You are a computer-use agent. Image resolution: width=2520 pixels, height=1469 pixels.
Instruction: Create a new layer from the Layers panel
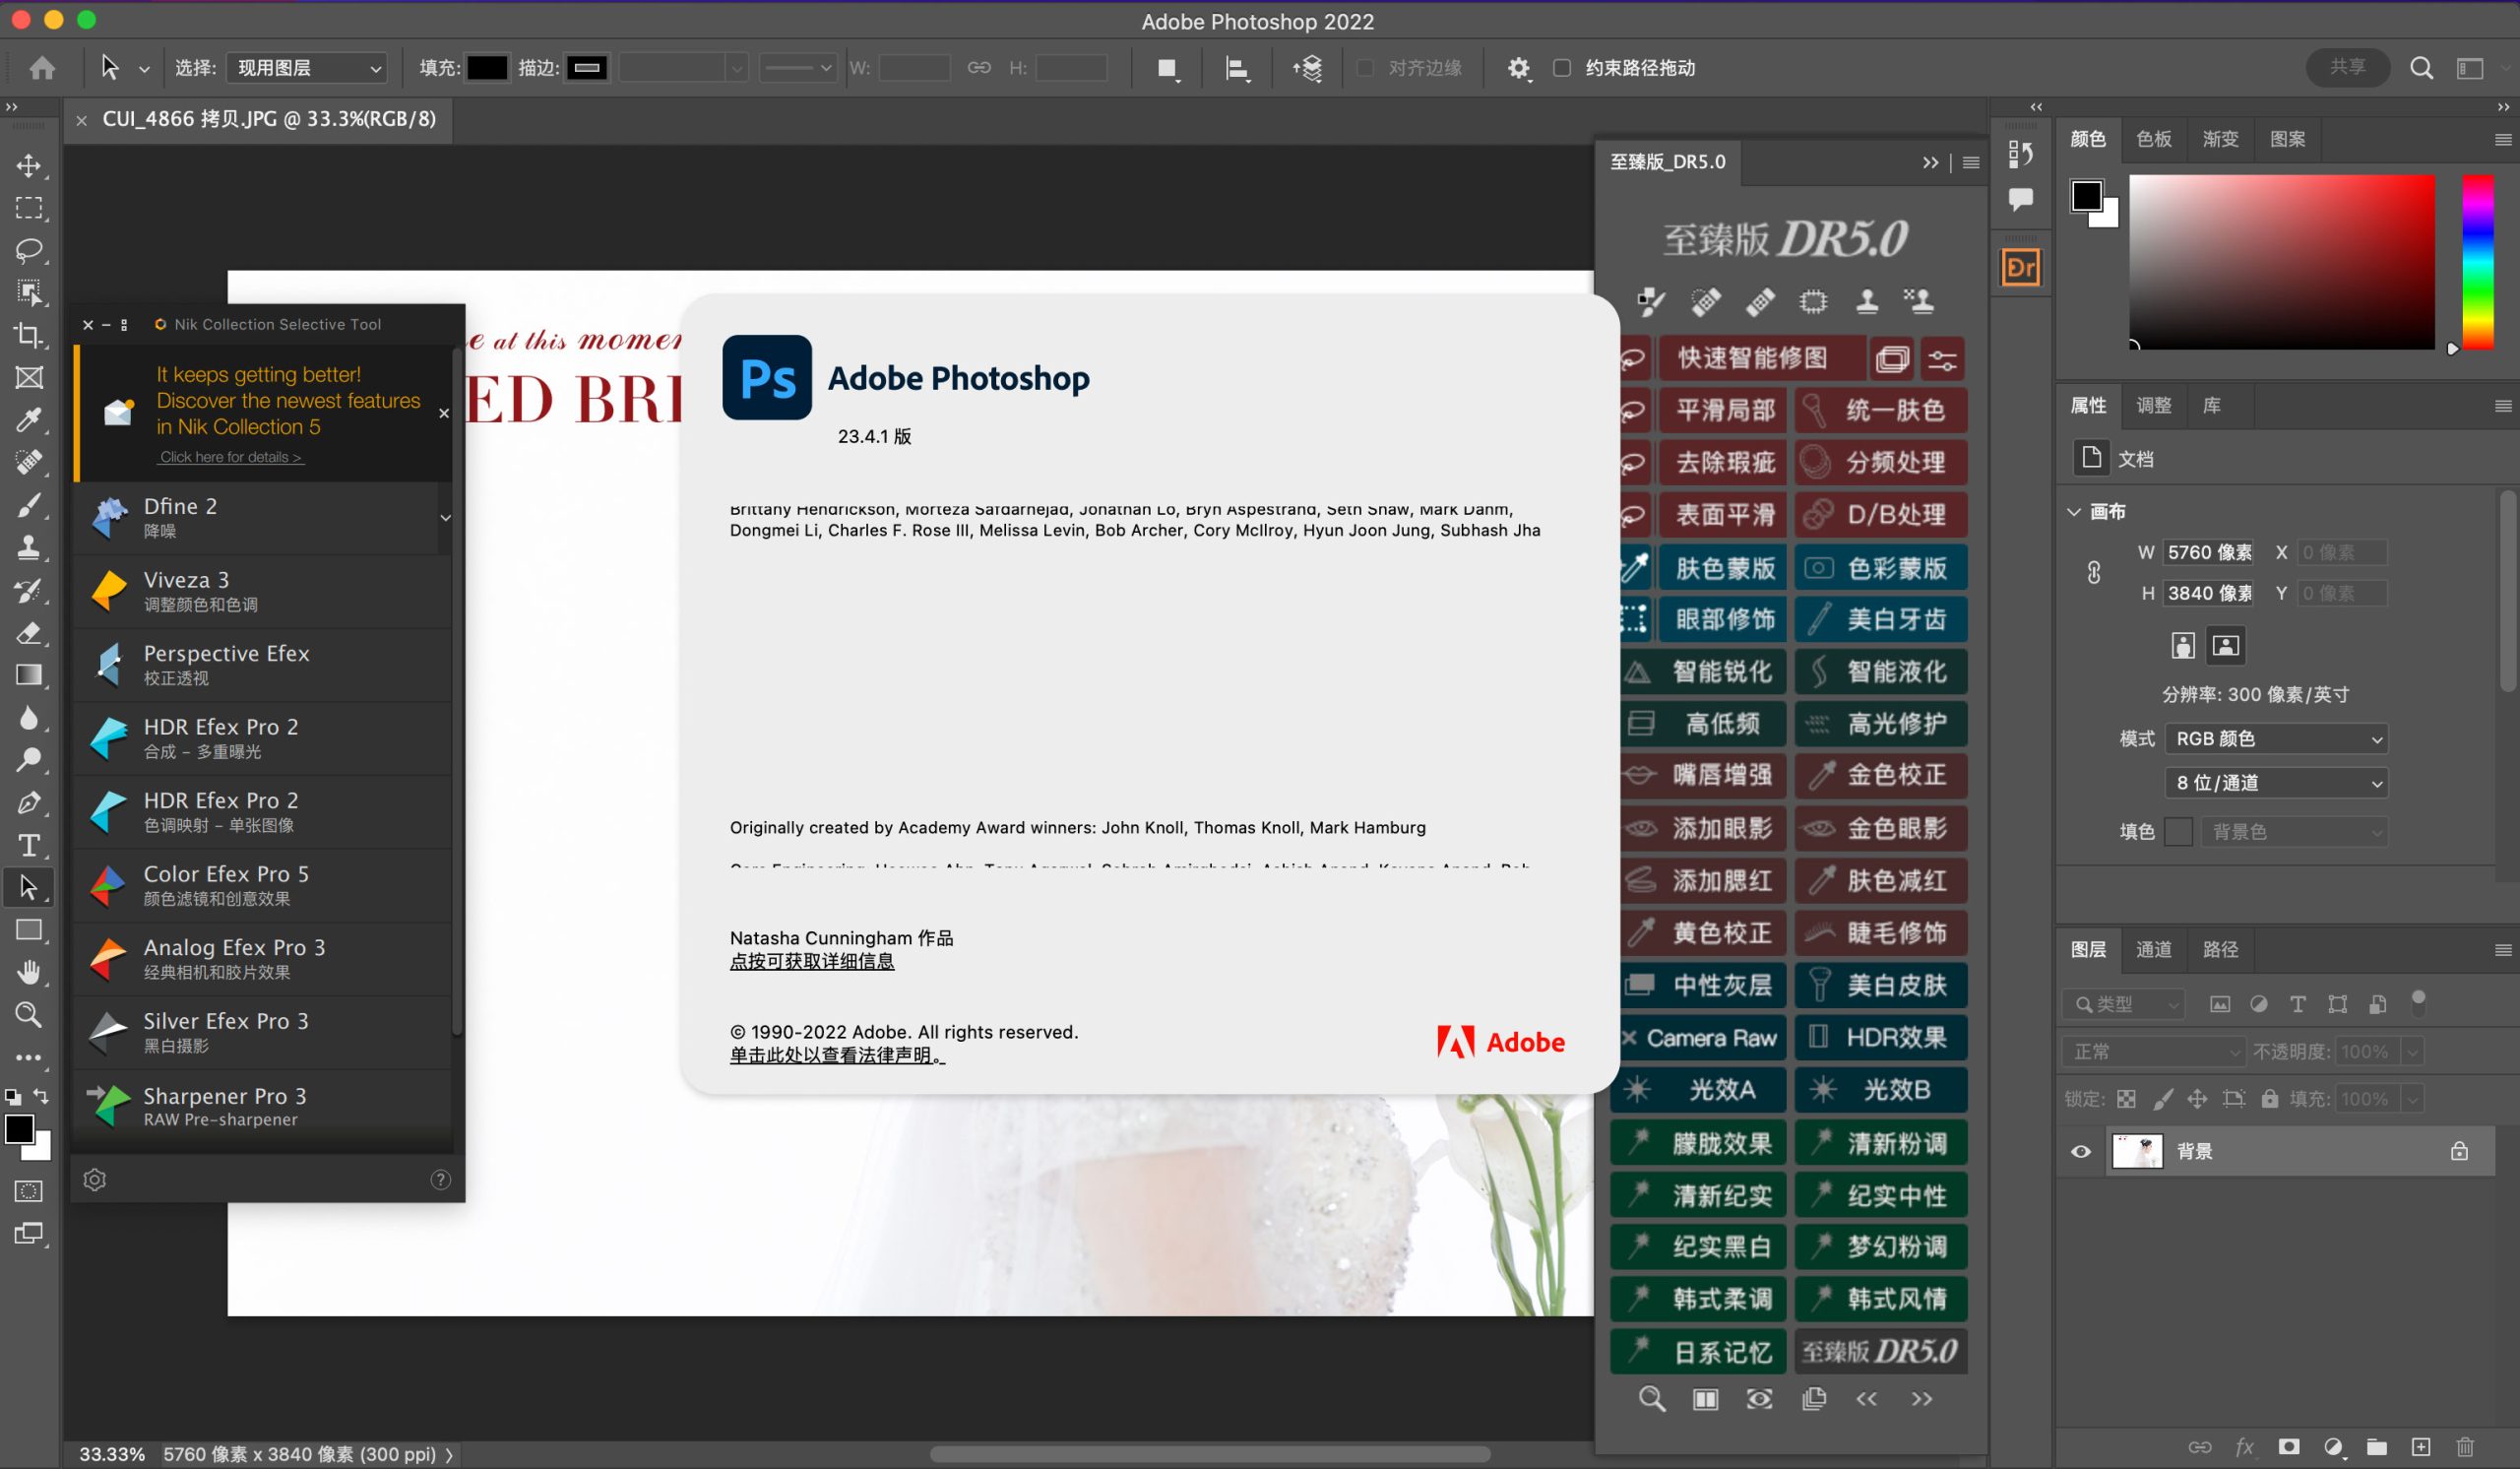[2421, 1446]
